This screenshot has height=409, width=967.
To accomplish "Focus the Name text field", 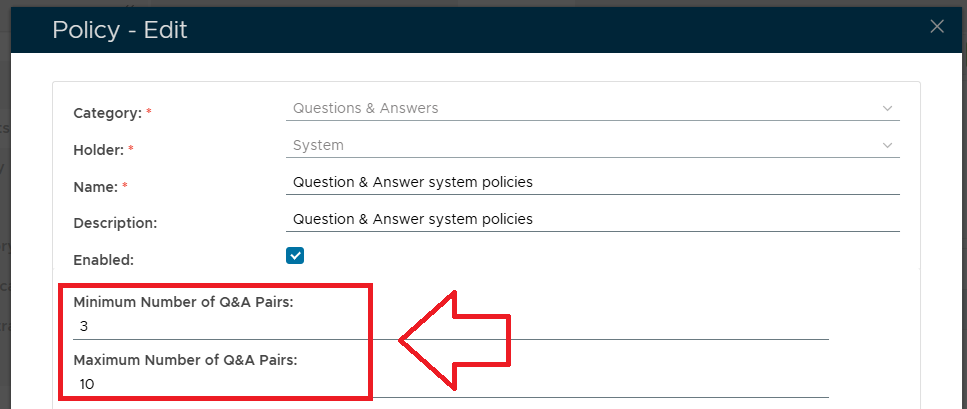I will (x=592, y=182).
